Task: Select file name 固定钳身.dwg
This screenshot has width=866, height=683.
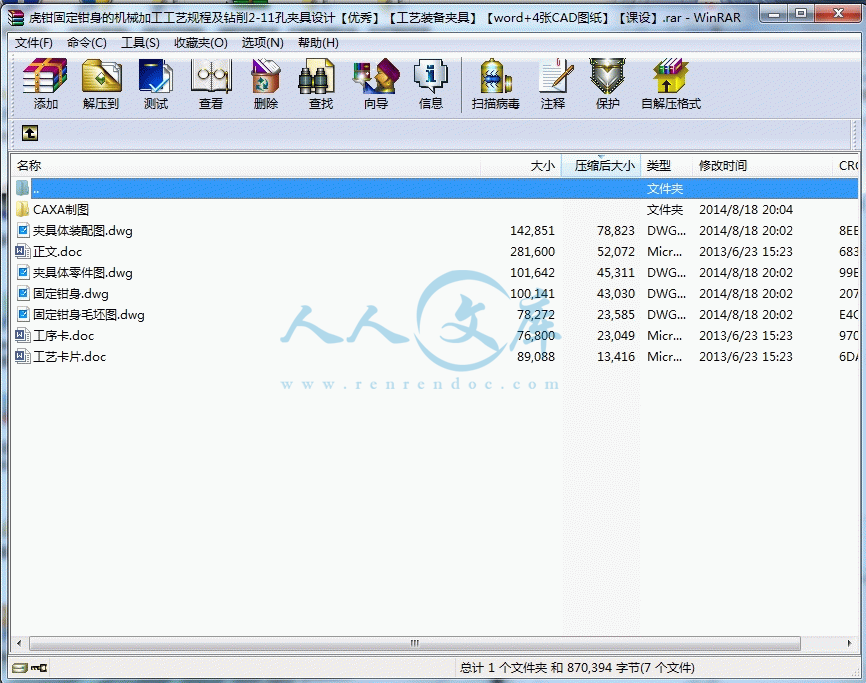Action: point(71,293)
